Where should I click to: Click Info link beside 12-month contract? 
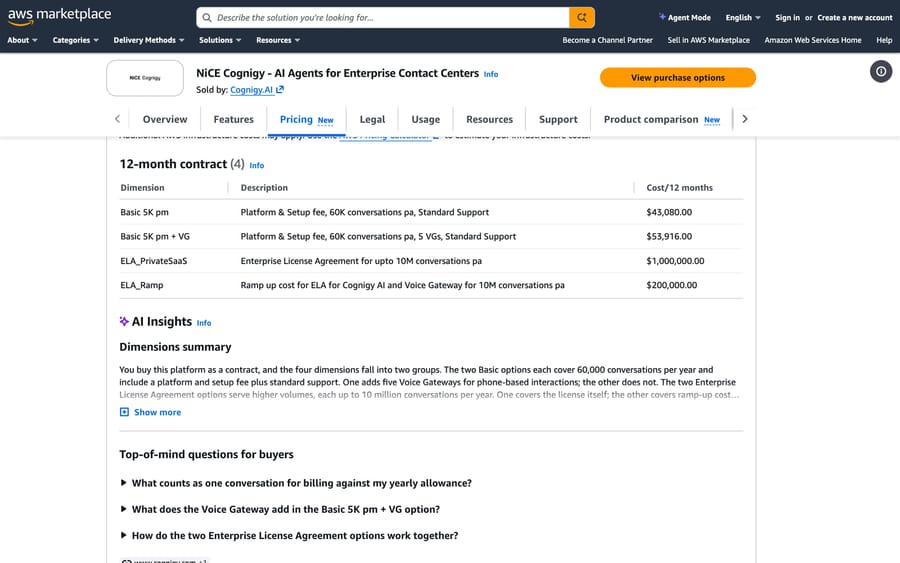coord(257,165)
